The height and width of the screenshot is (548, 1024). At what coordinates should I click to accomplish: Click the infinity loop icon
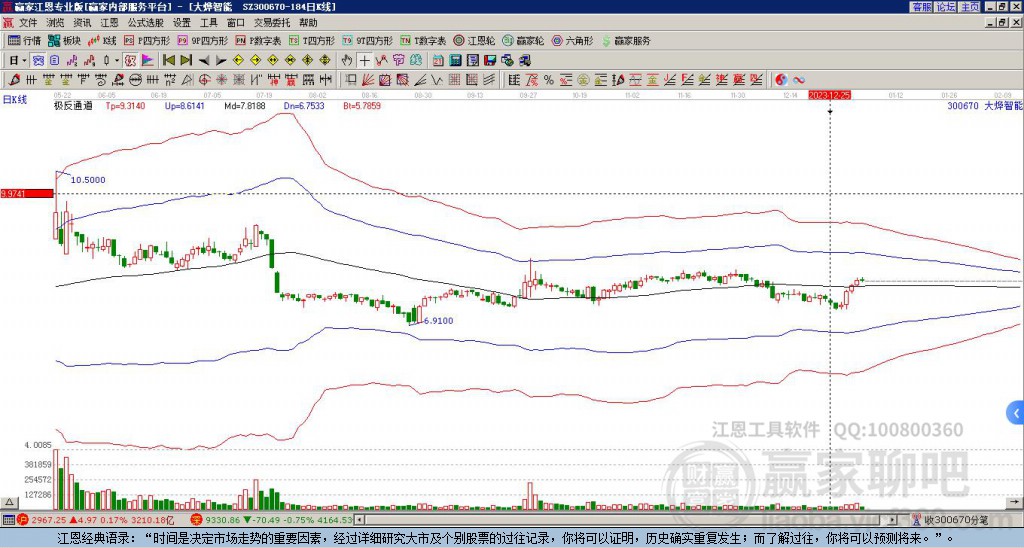799,80
